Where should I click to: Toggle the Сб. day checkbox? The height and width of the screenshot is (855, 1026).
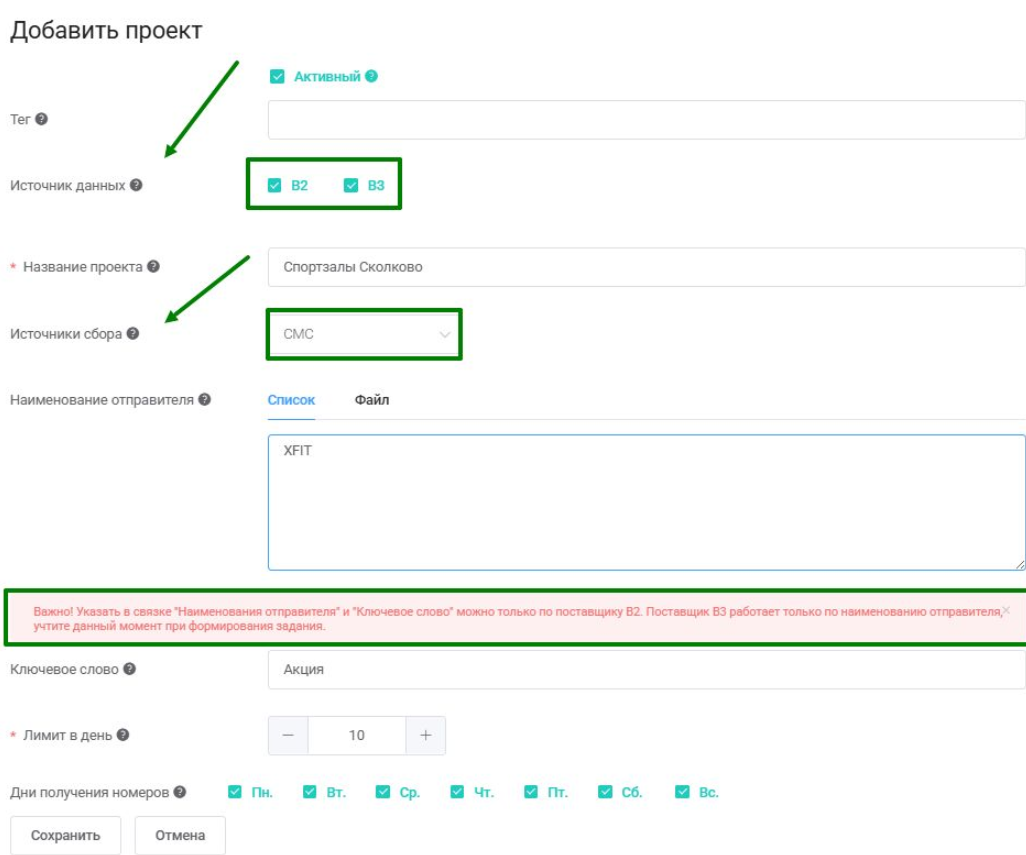pyautogui.click(x=605, y=792)
